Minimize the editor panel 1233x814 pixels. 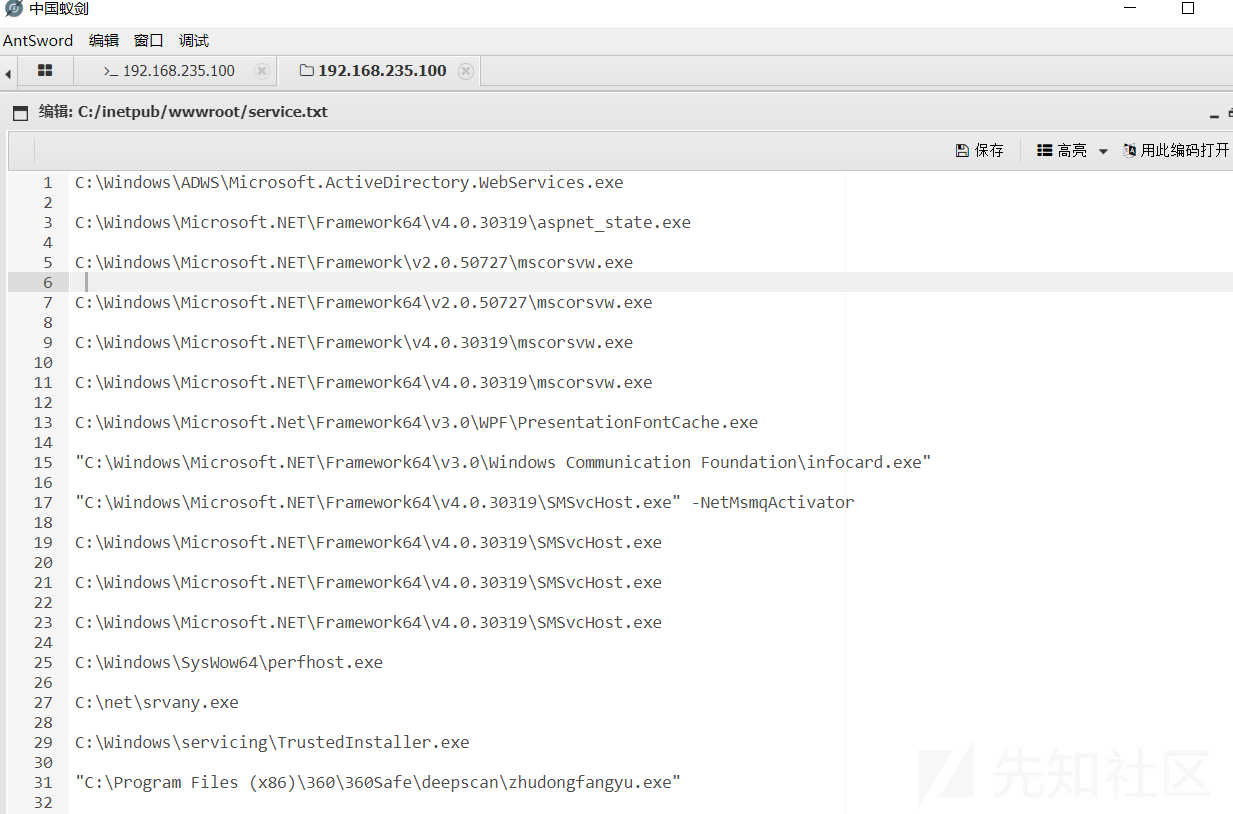point(1214,115)
